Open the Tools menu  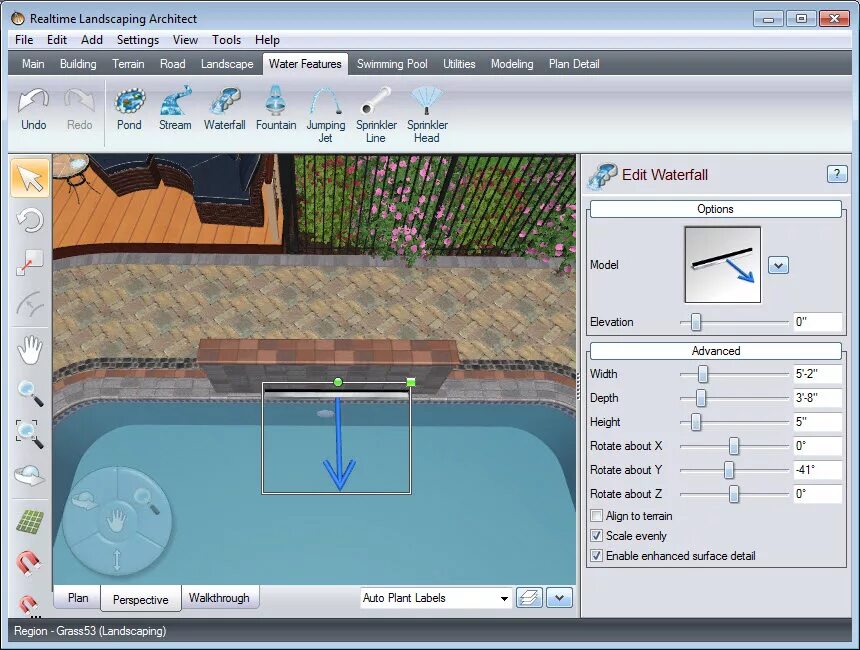(227, 40)
